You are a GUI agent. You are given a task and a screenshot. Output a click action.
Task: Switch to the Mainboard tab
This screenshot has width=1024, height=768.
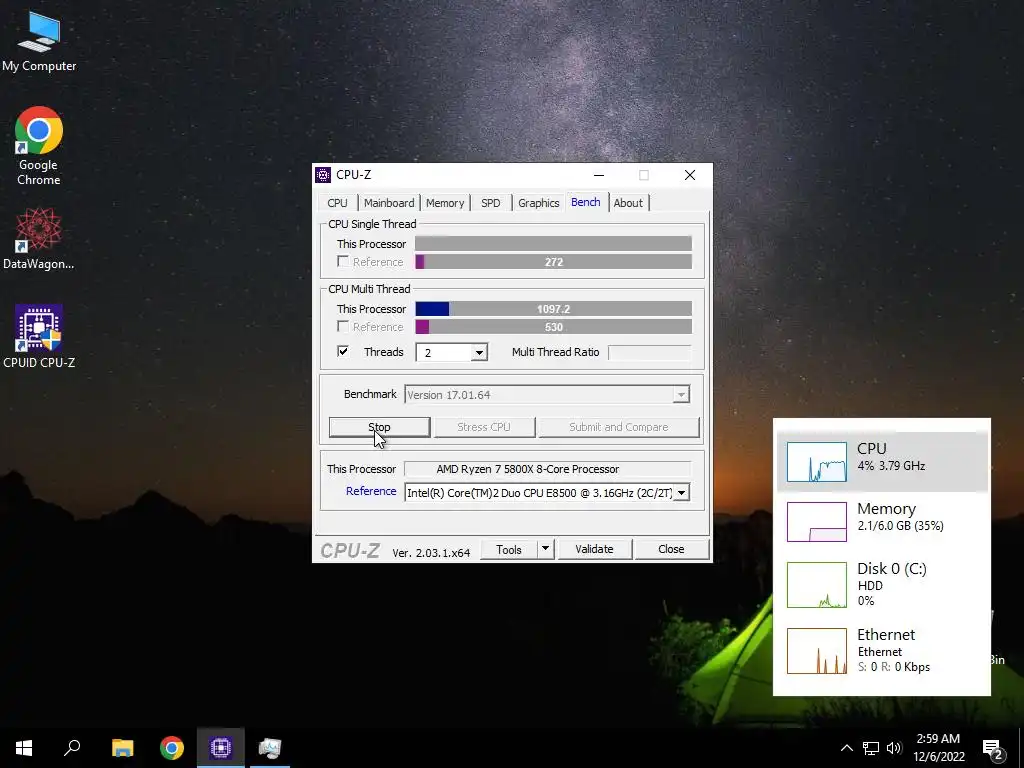(x=389, y=203)
